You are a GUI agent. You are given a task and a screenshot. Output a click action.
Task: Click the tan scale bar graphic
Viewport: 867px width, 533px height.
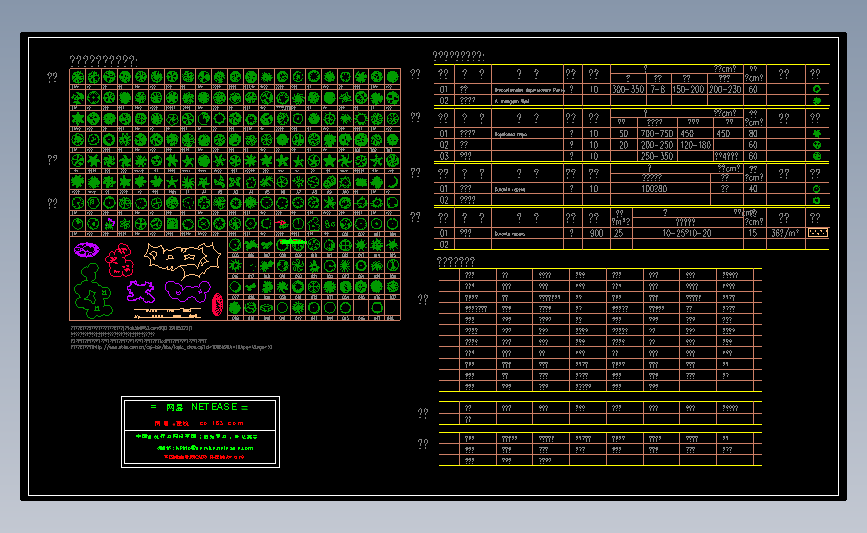[167, 313]
